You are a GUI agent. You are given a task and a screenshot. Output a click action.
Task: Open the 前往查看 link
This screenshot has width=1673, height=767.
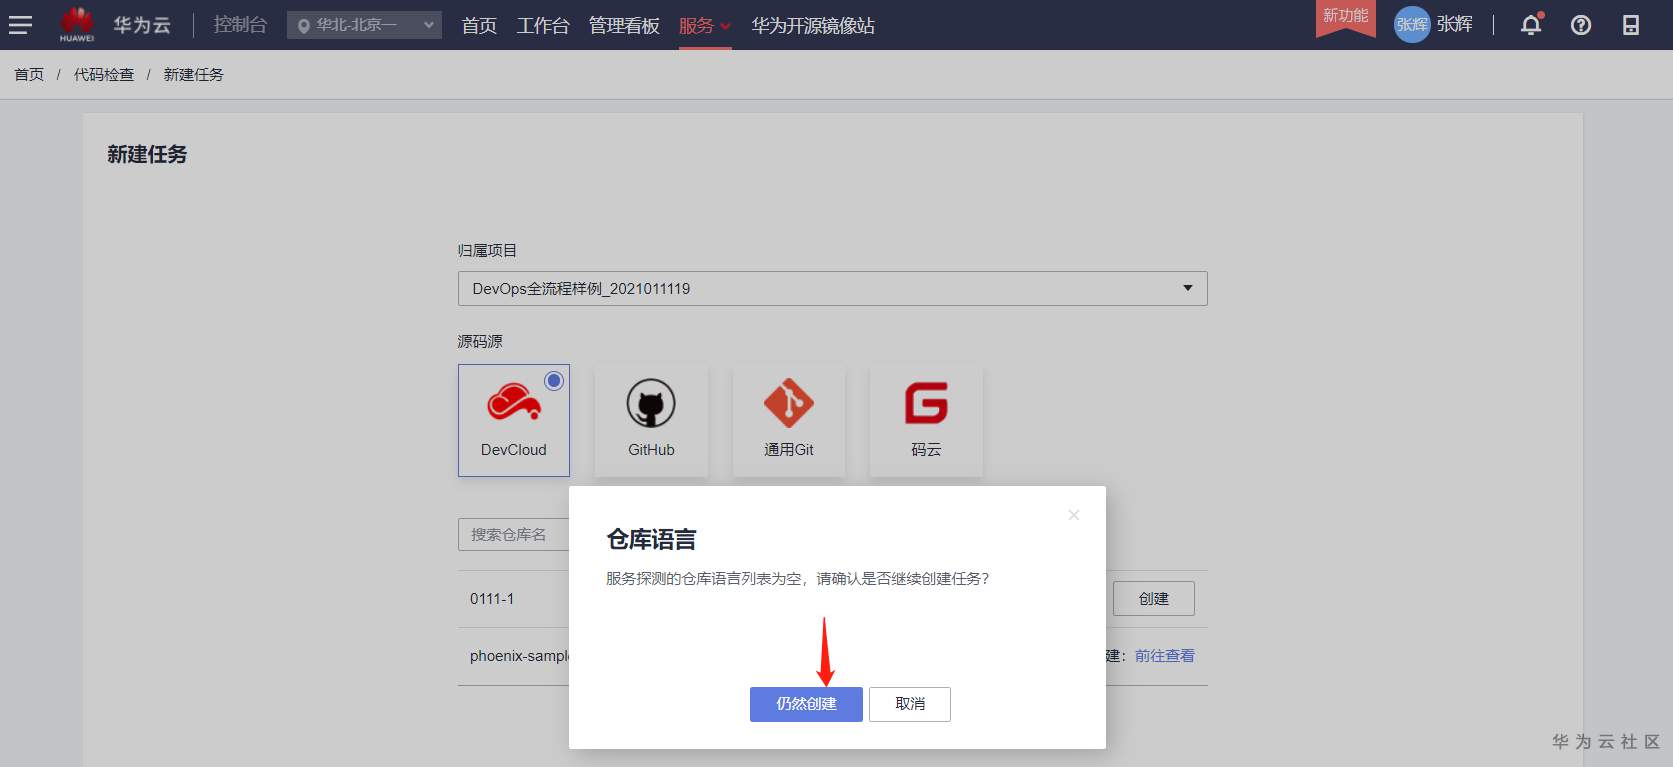(1165, 656)
